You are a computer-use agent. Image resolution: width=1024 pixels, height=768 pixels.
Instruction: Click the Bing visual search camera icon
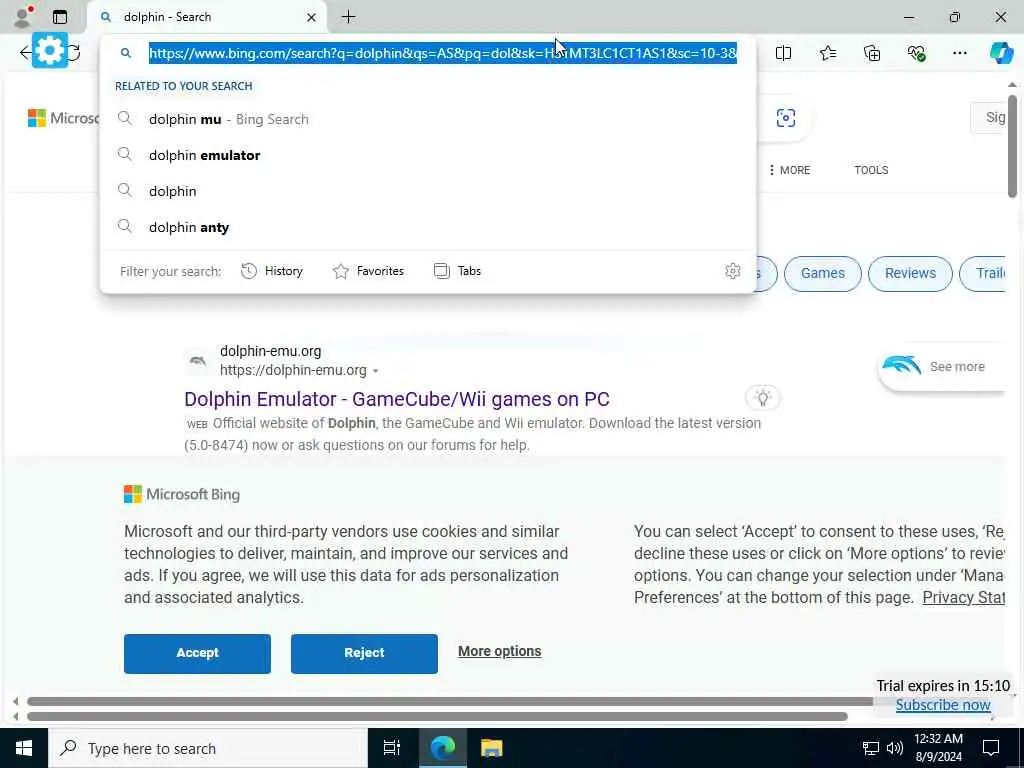(x=786, y=118)
